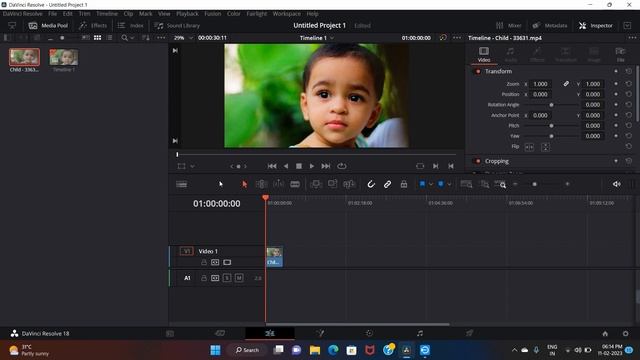
Task: Toggle Linked Selection chain icon
Action: (x=387, y=184)
